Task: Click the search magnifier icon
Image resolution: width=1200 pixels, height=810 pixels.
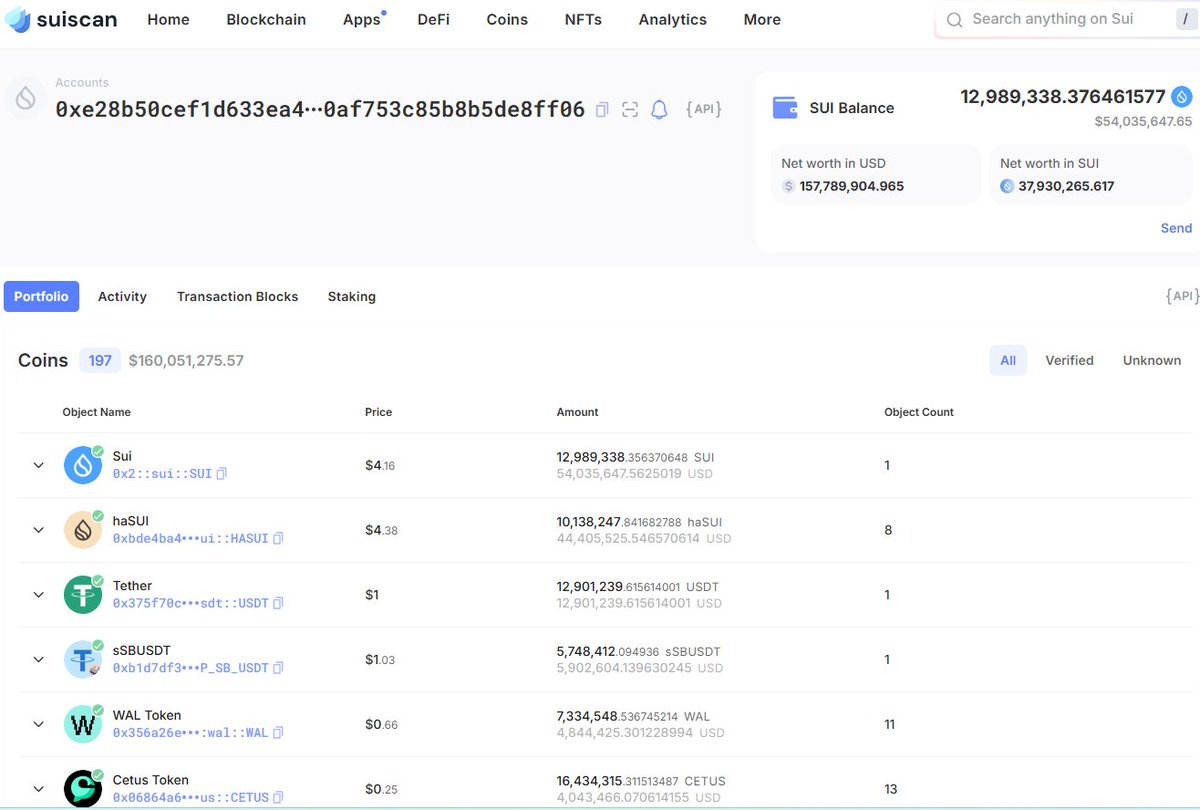Action: click(x=955, y=20)
